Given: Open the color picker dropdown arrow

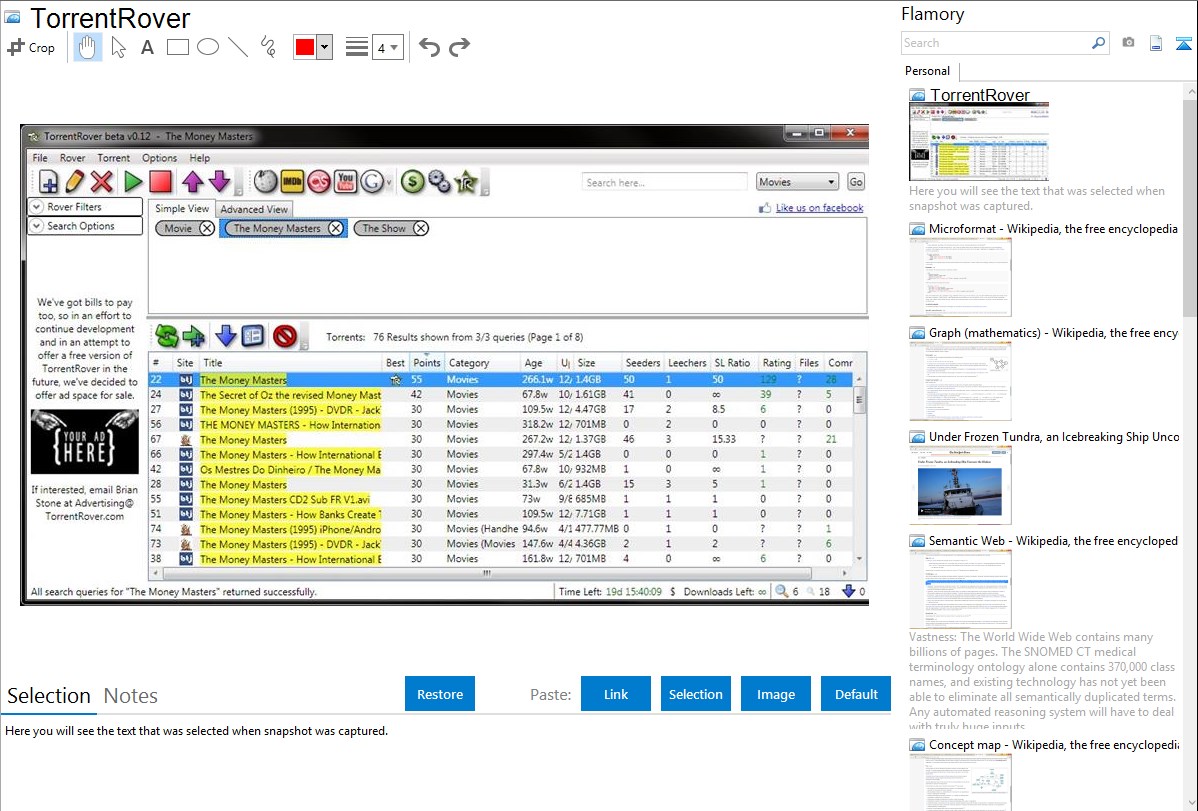Looking at the screenshot, I should (325, 47).
